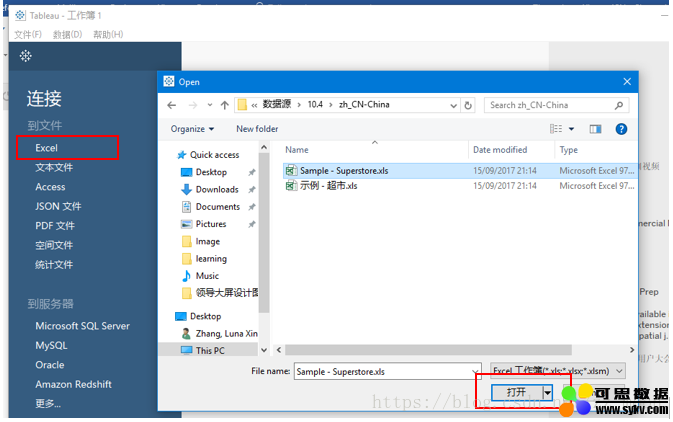This screenshot has height=422, width=673.
Task: Select Access connection
Action: click(x=50, y=187)
